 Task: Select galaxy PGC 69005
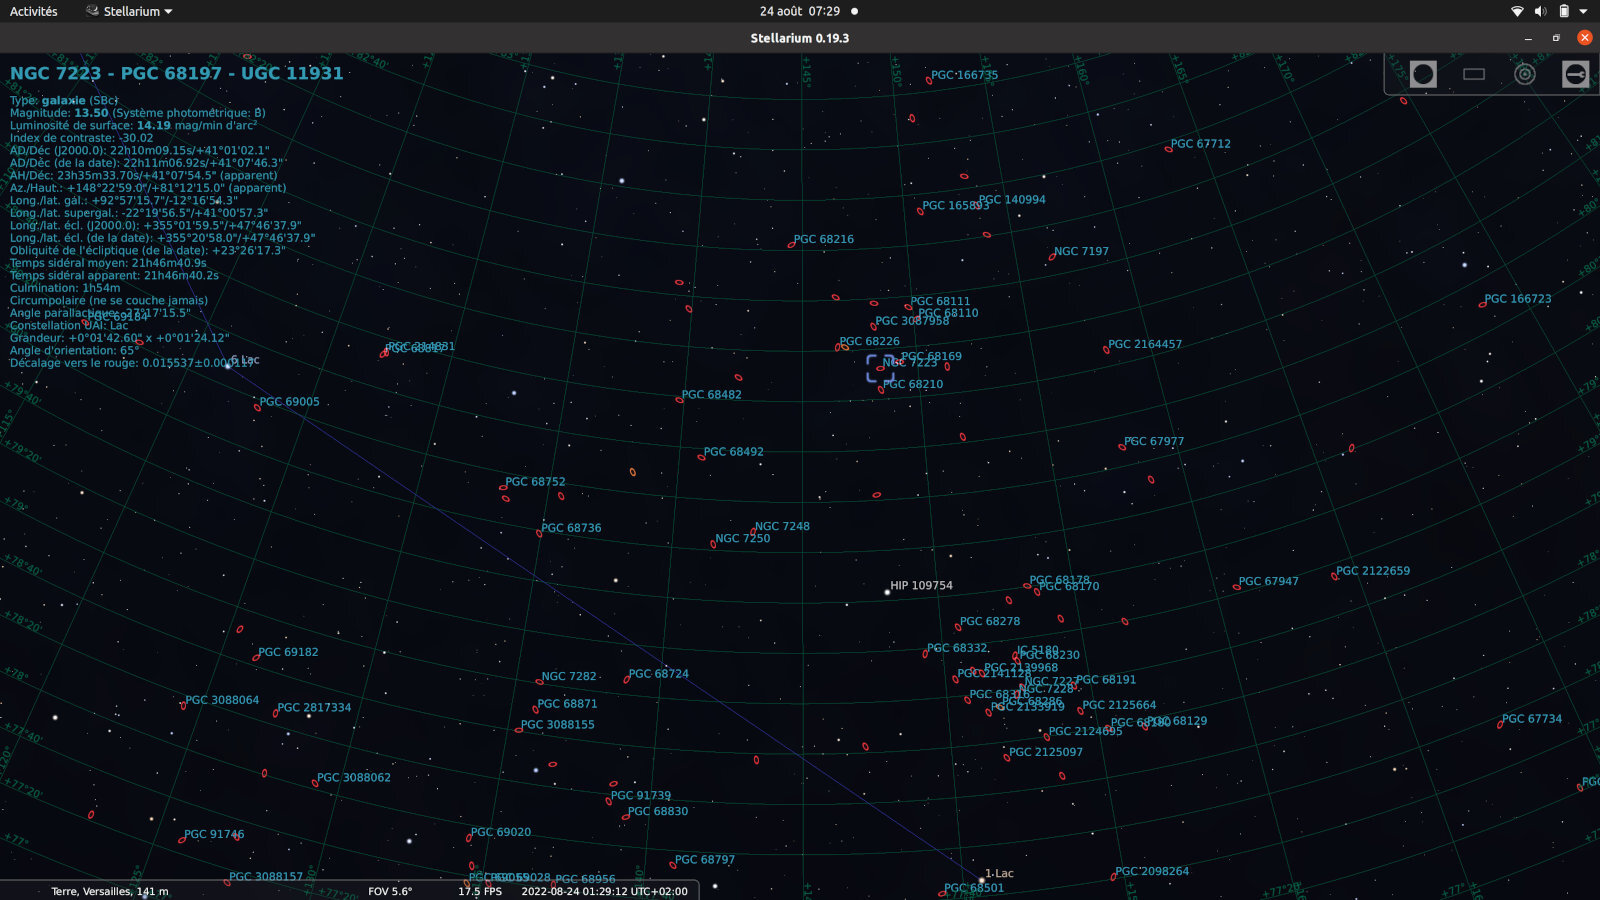pos(289,402)
